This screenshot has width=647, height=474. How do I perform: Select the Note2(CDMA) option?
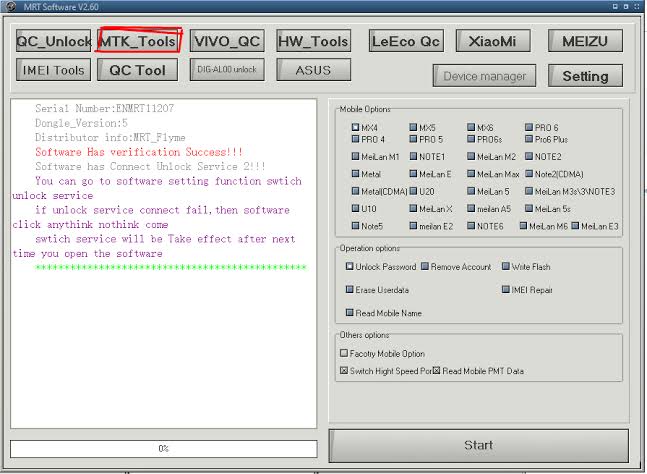(x=529, y=174)
